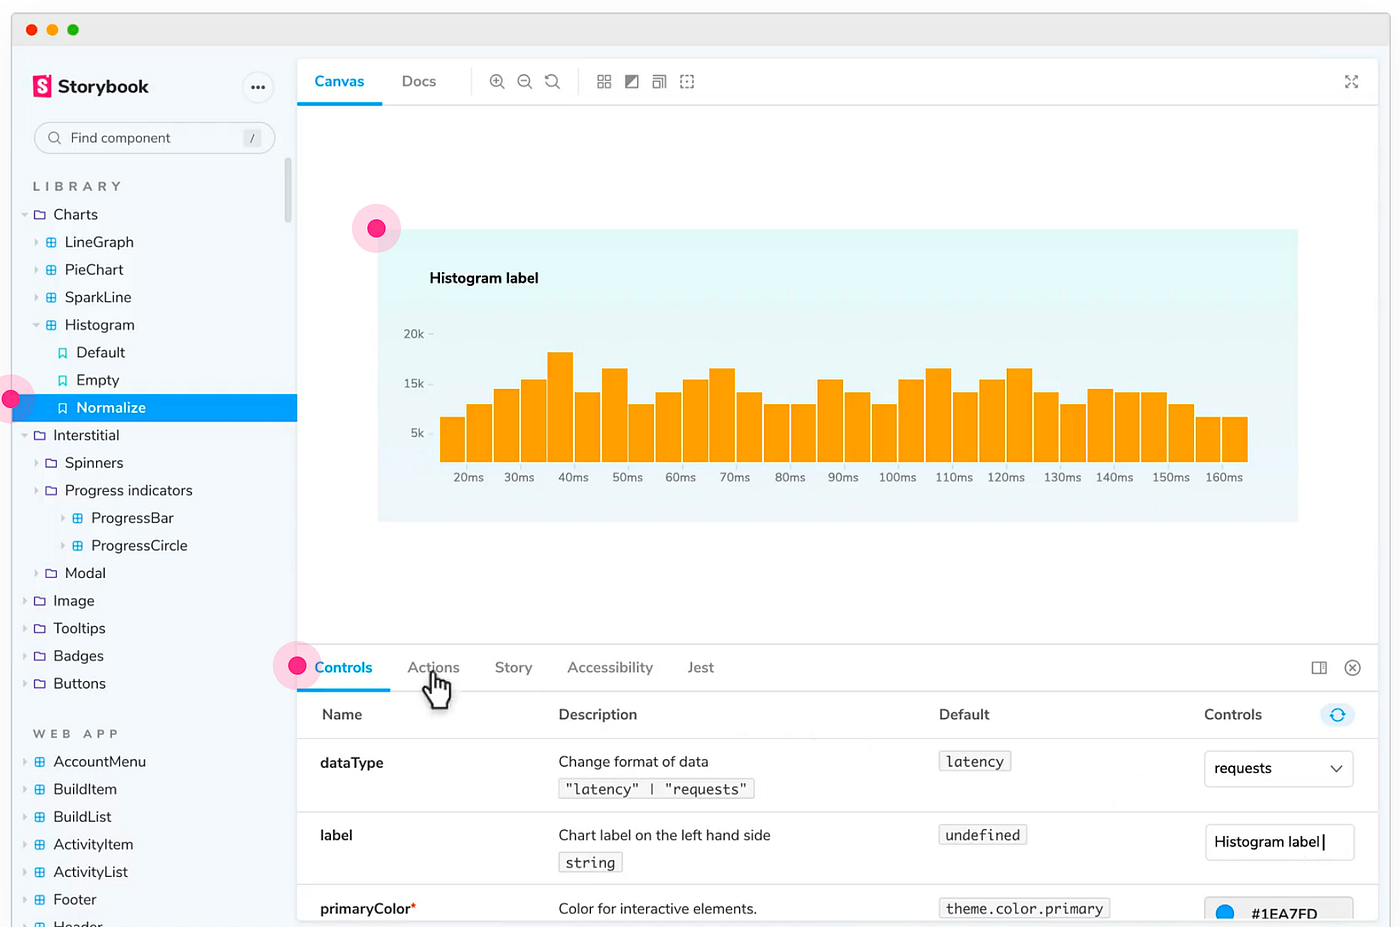Expand the Tooltips folder
The width and height of the screenshot is (1400, 927).
point(25,629)
